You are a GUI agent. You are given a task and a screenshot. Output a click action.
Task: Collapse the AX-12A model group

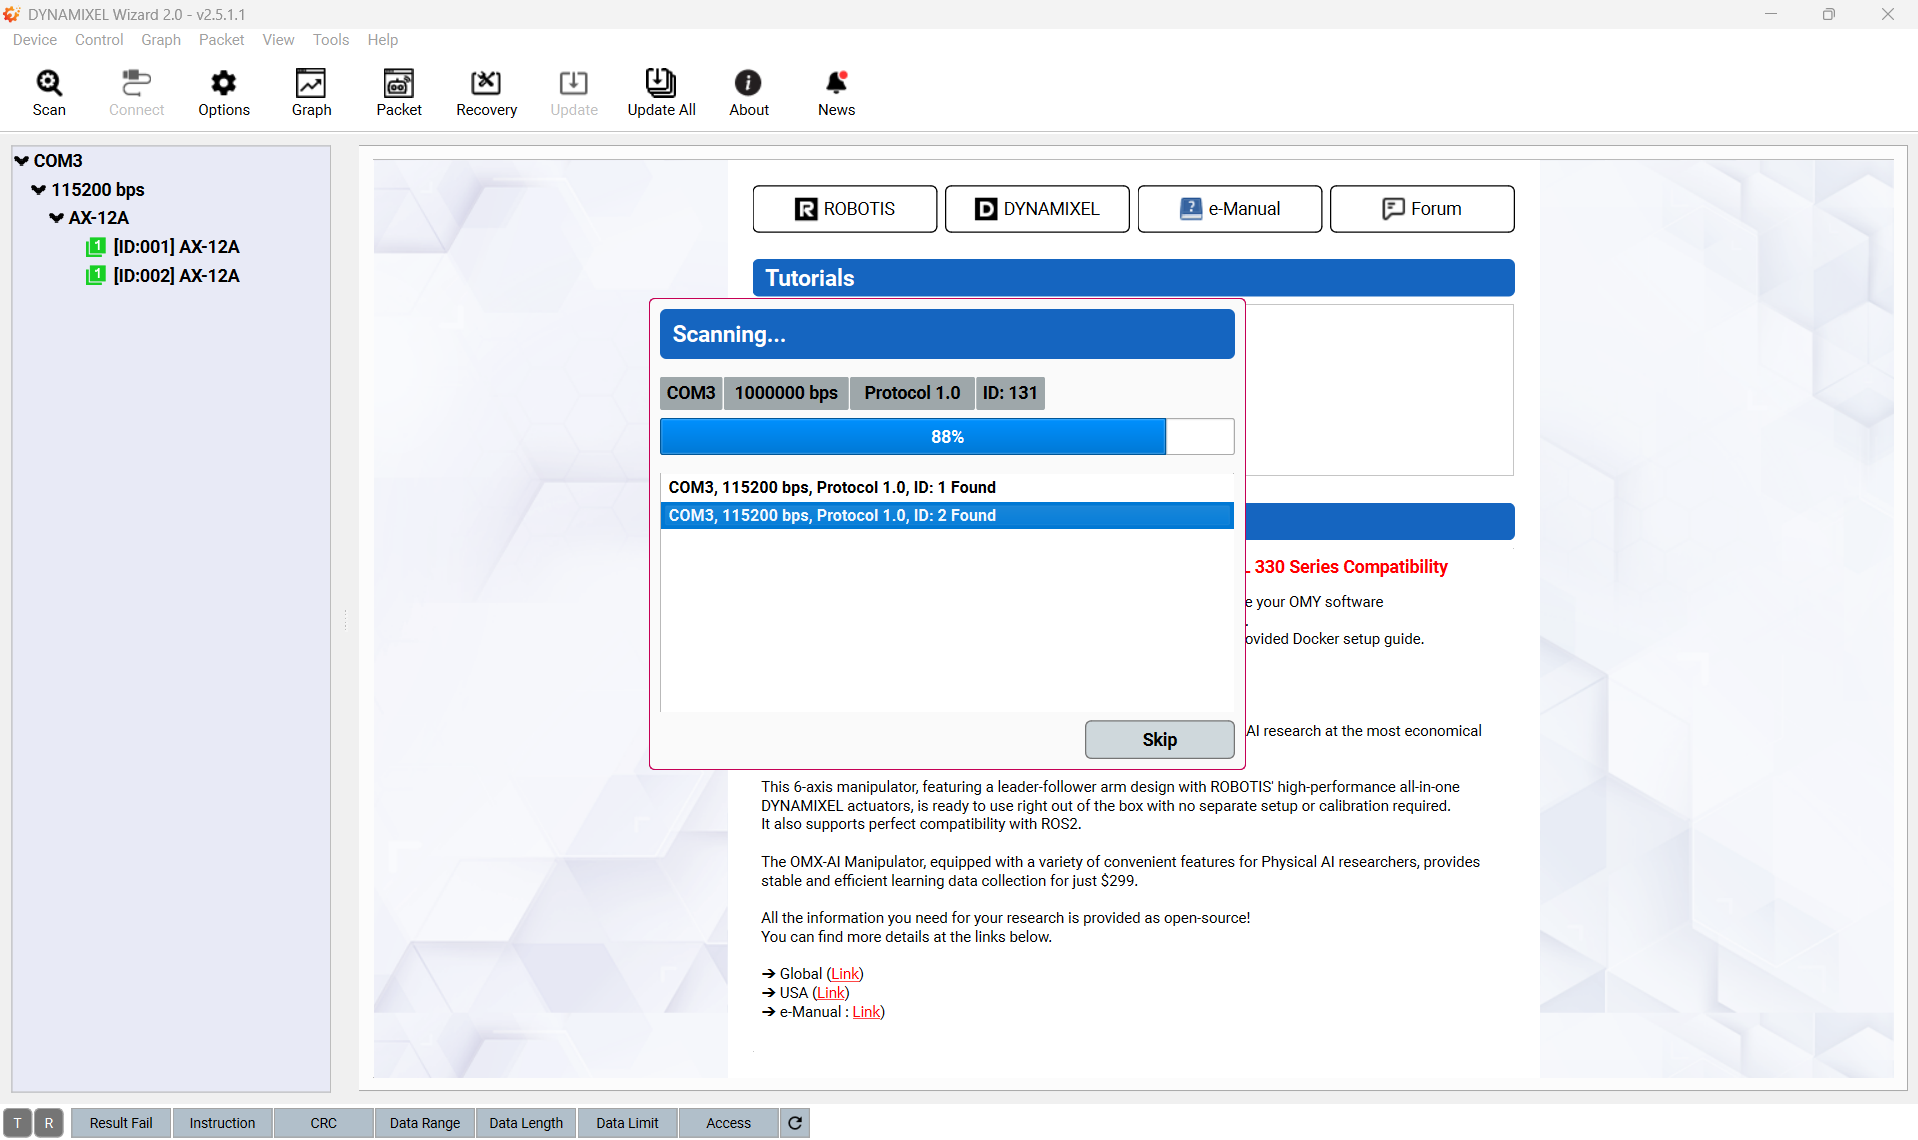click(x=56, y=218)
